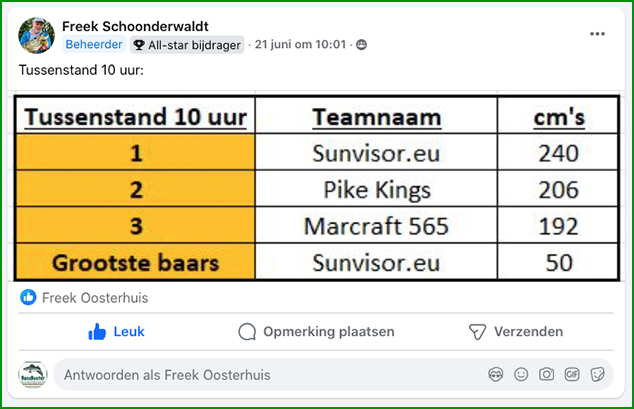Click the Verzenden paper plane icon
The height and width of the screenshot is (409, 634).
pos(477,332)
